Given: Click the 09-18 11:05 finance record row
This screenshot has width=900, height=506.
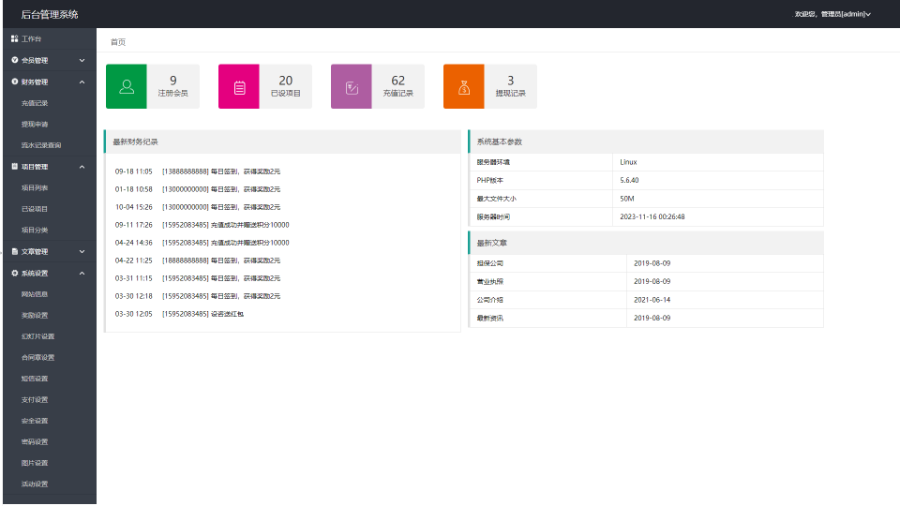Looking at the screenshot, I should [197, 172].
